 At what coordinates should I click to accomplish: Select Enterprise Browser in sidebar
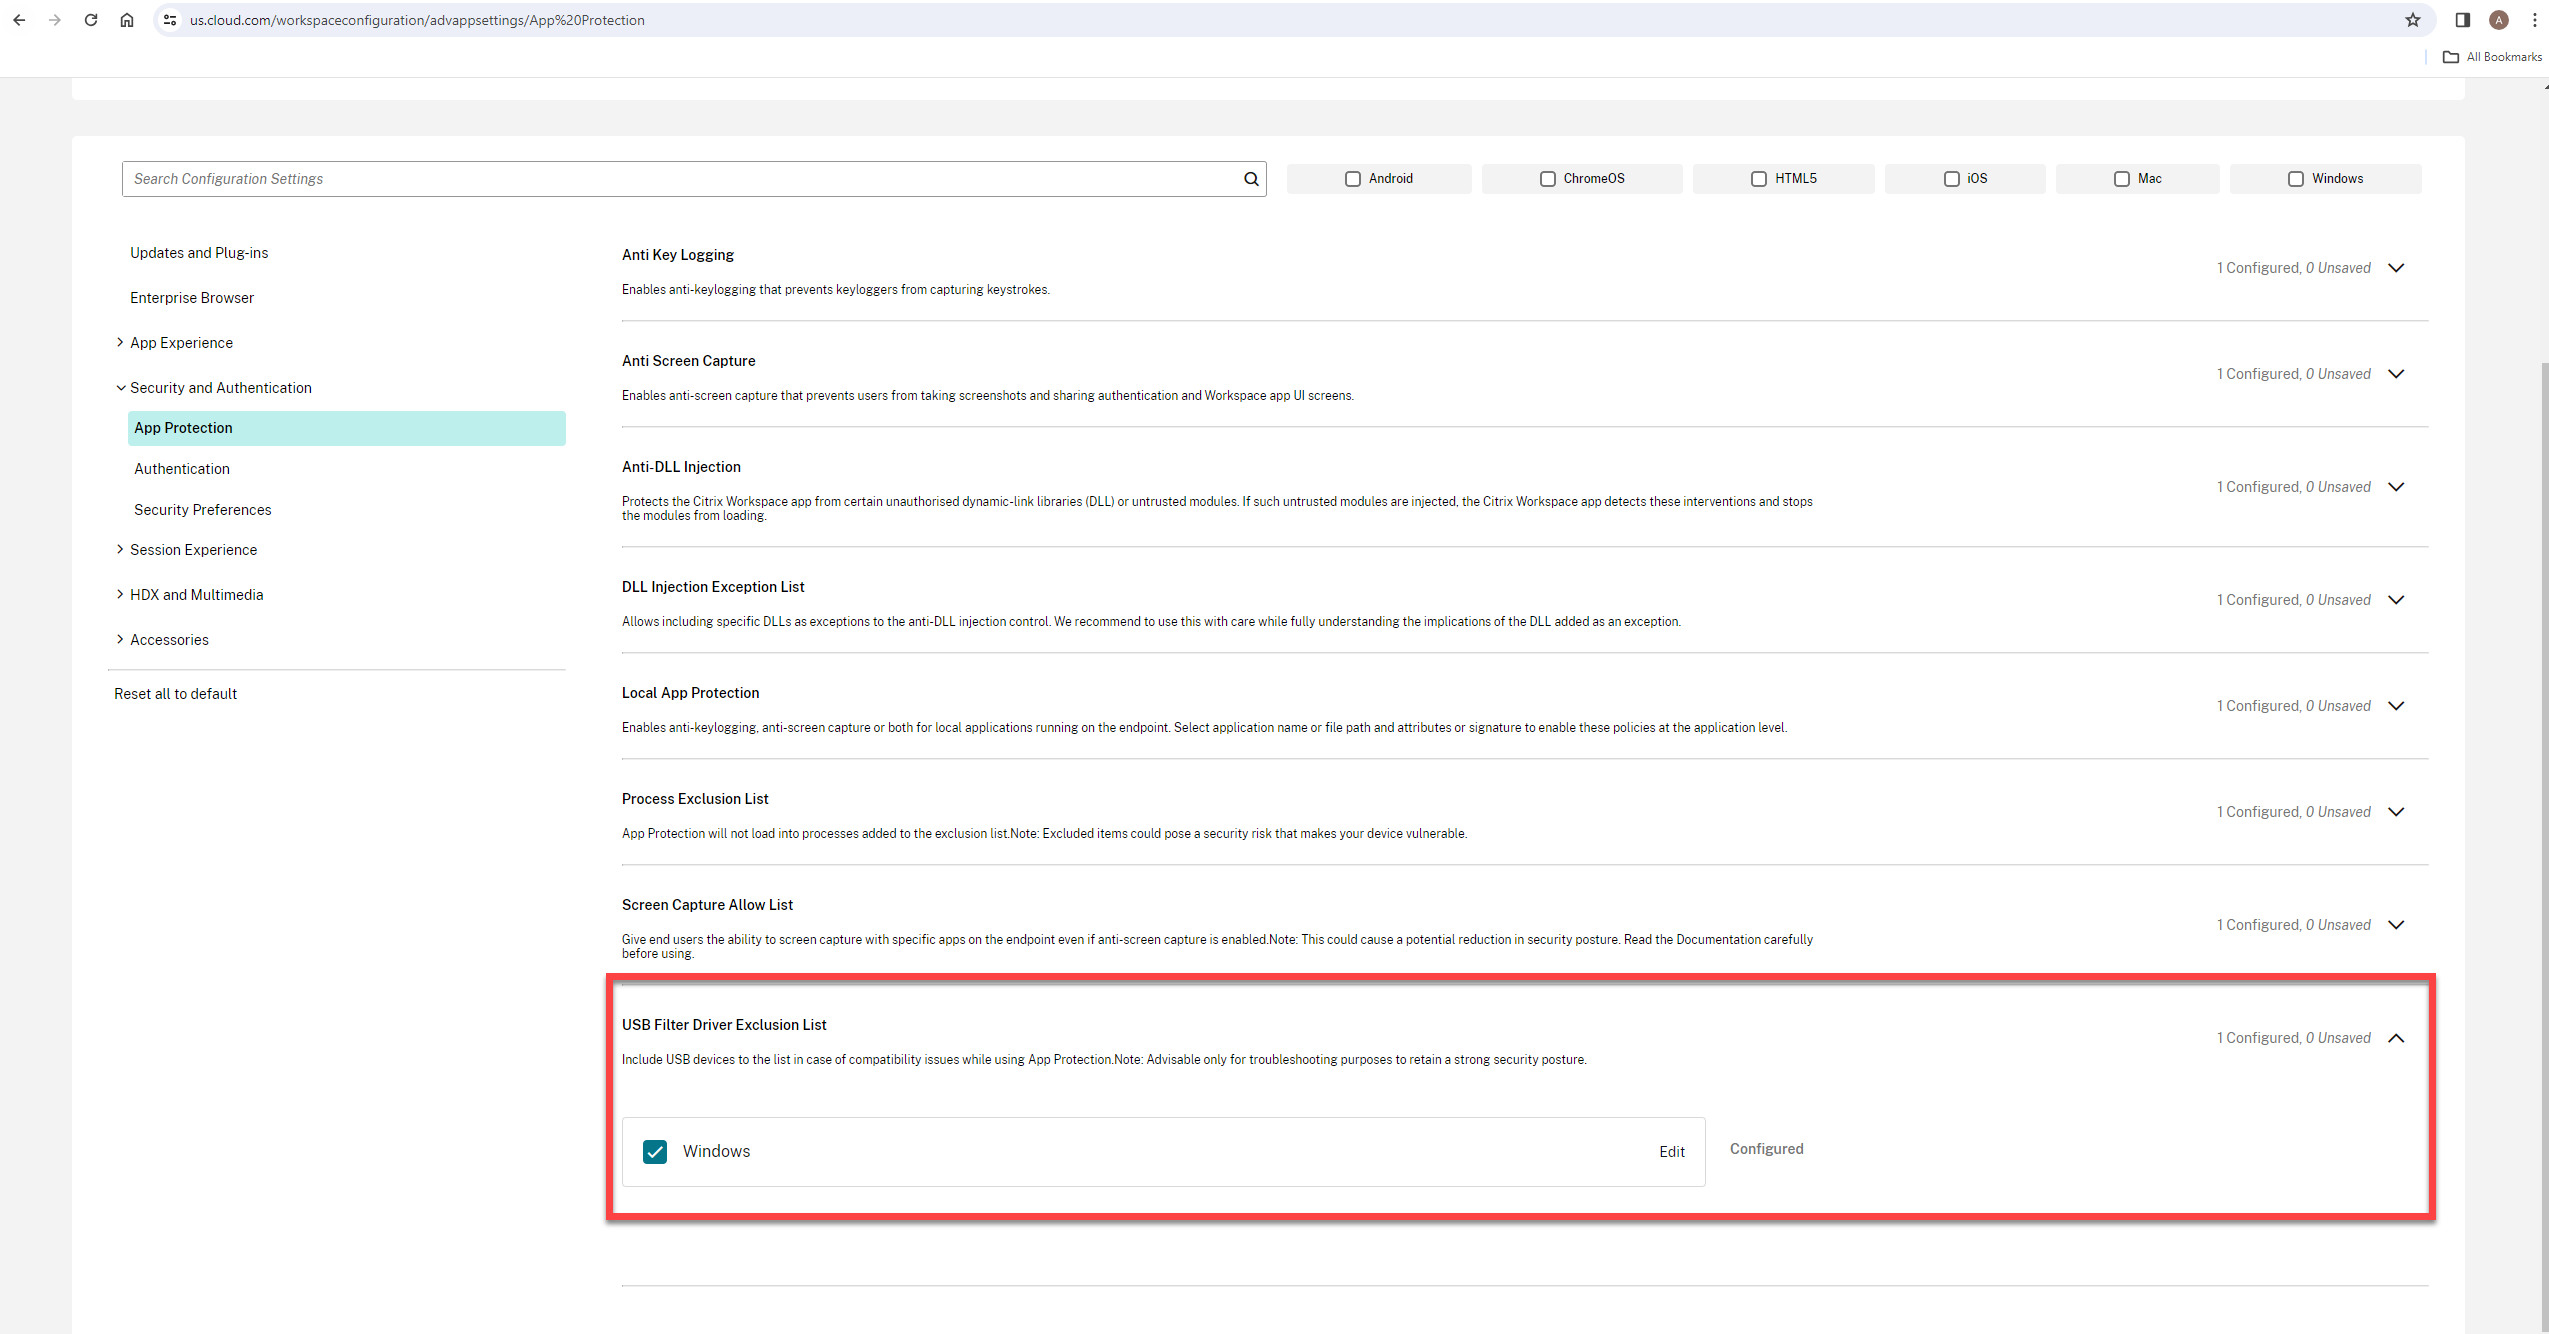point(192,298)
